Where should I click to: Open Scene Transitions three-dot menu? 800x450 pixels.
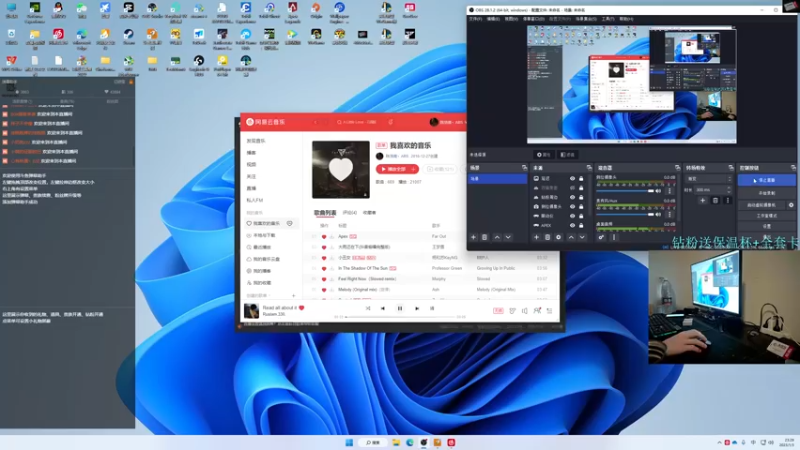(728, 201)
